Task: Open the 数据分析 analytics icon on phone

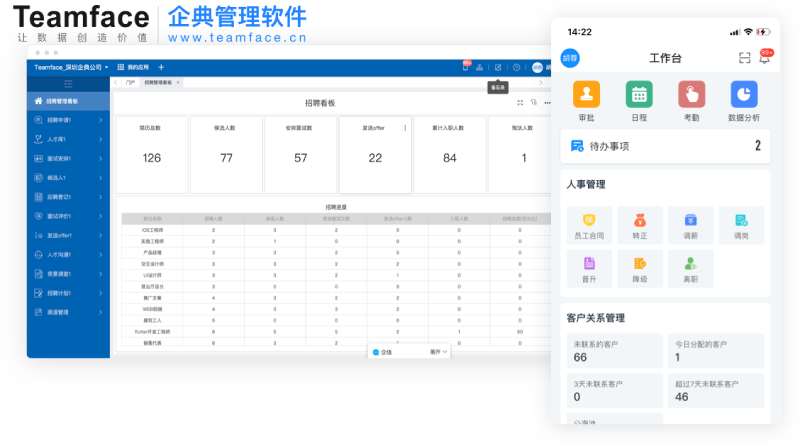Action: tap(744, 94)
